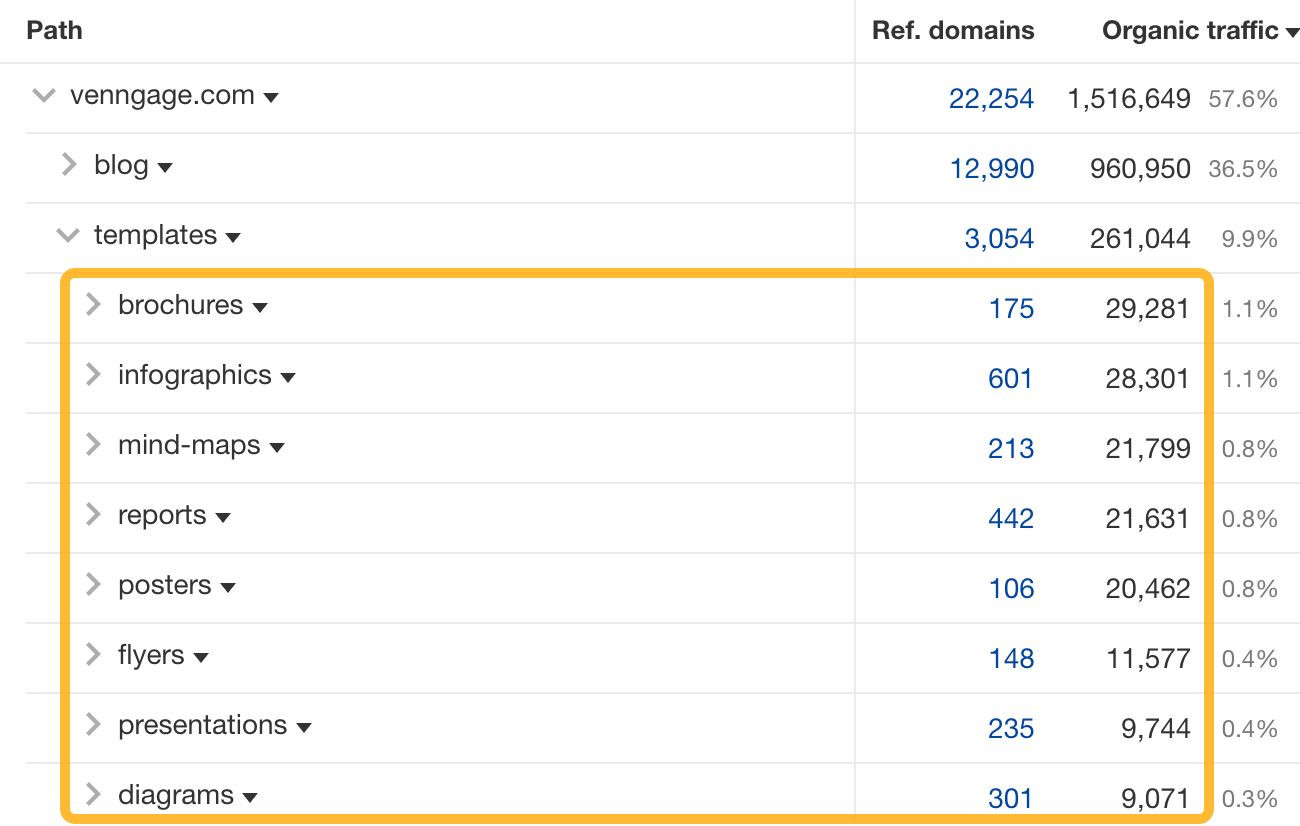
Task: Collapse the venngage.com root node
Action: click(43, 95)
